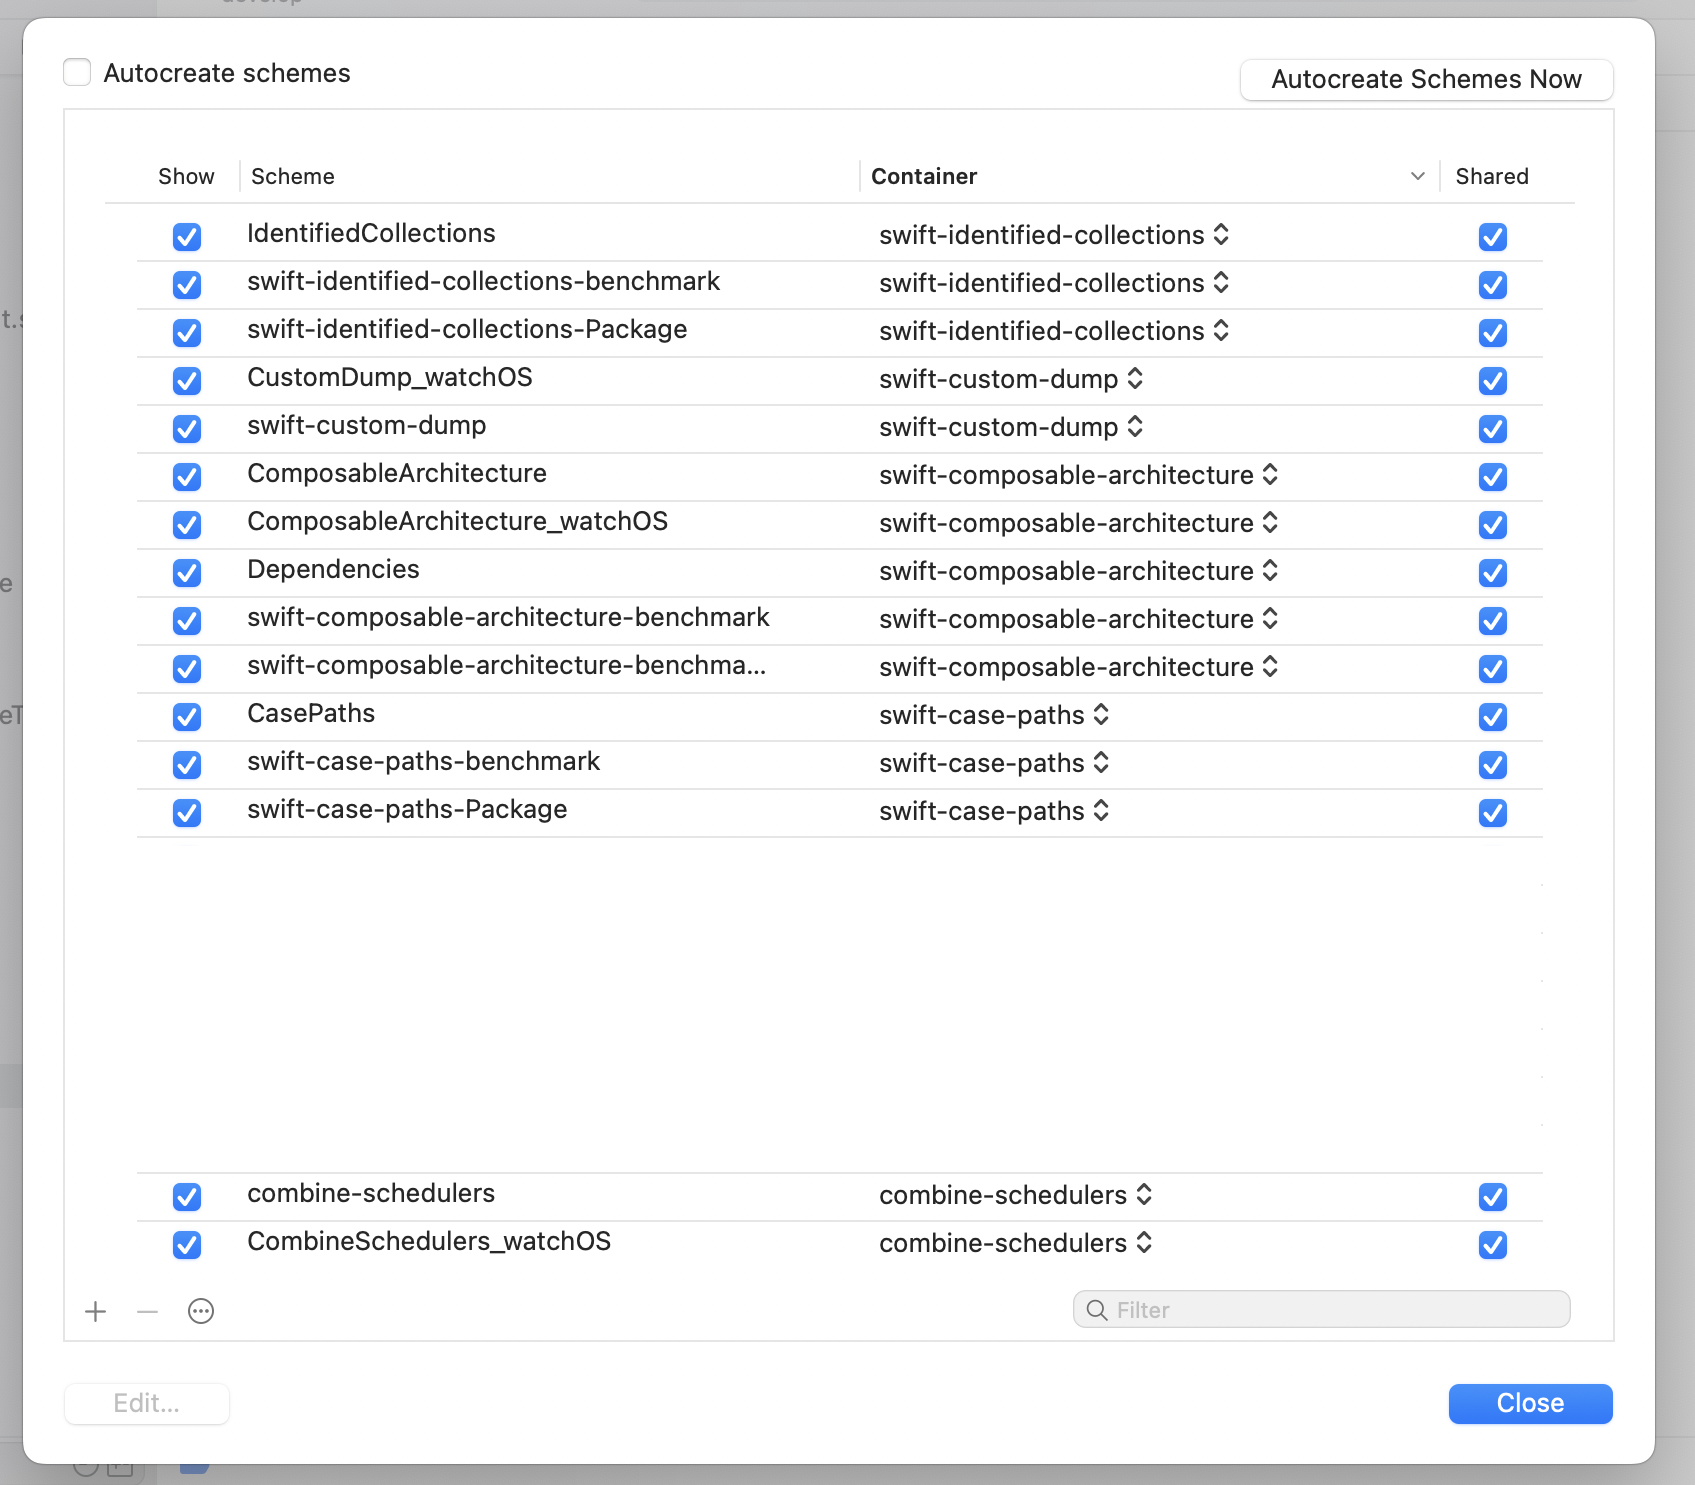Image resolution: width=1695 pixels, height=1485 pixels.
Task: Open container popup for swift-identified-collections-Package row
Action: point(1054,331)
